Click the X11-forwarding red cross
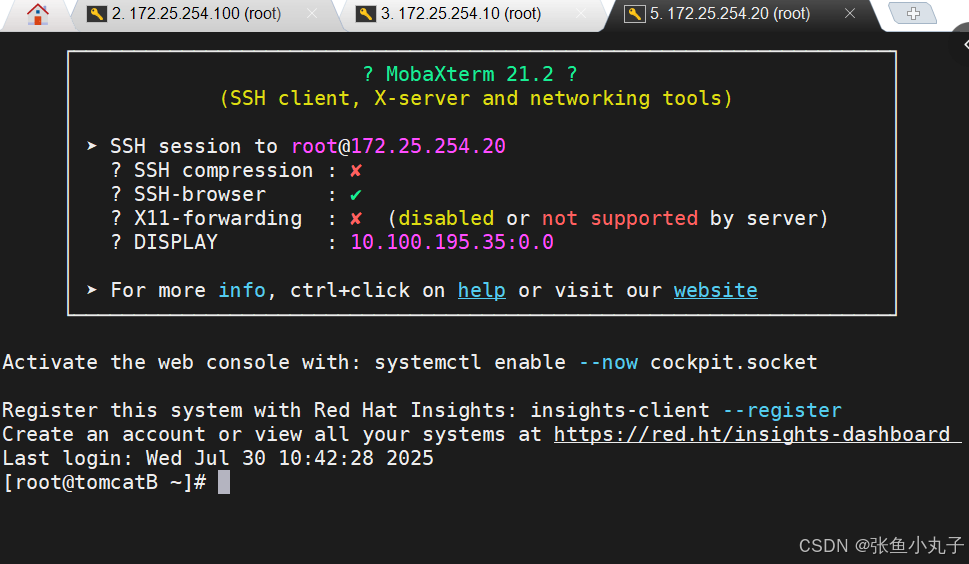The height and width of the screenshot is (564, 969). tap(356, 219)
